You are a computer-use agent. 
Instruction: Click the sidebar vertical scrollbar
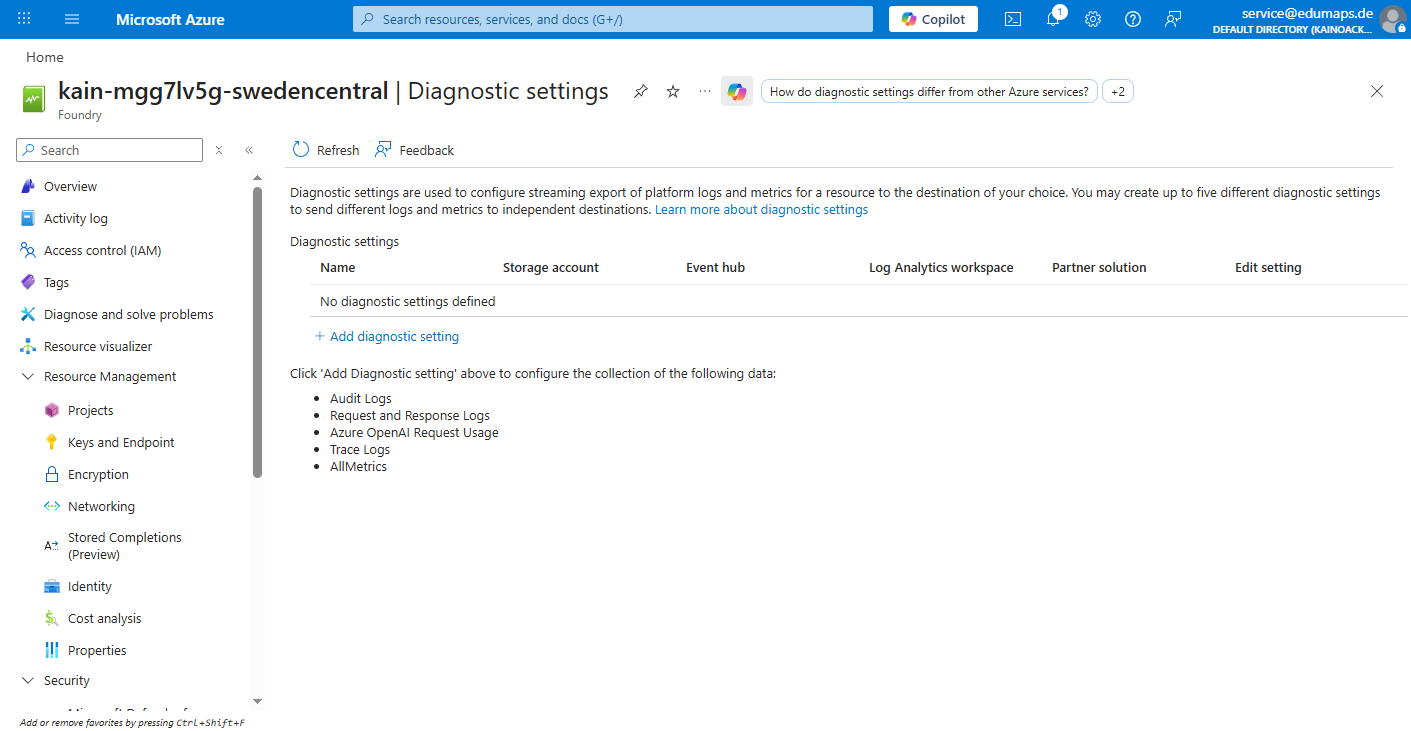[257, 333]
